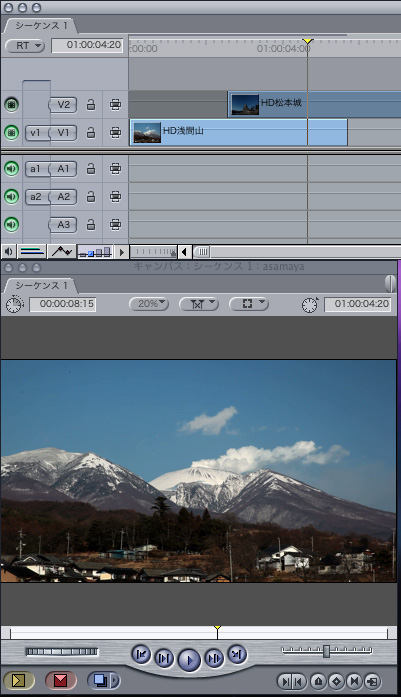This screenshot has height=697, width=401.
Task: Click the Canvas timecode field 01:00:04:20
Action: pos(358,304)
